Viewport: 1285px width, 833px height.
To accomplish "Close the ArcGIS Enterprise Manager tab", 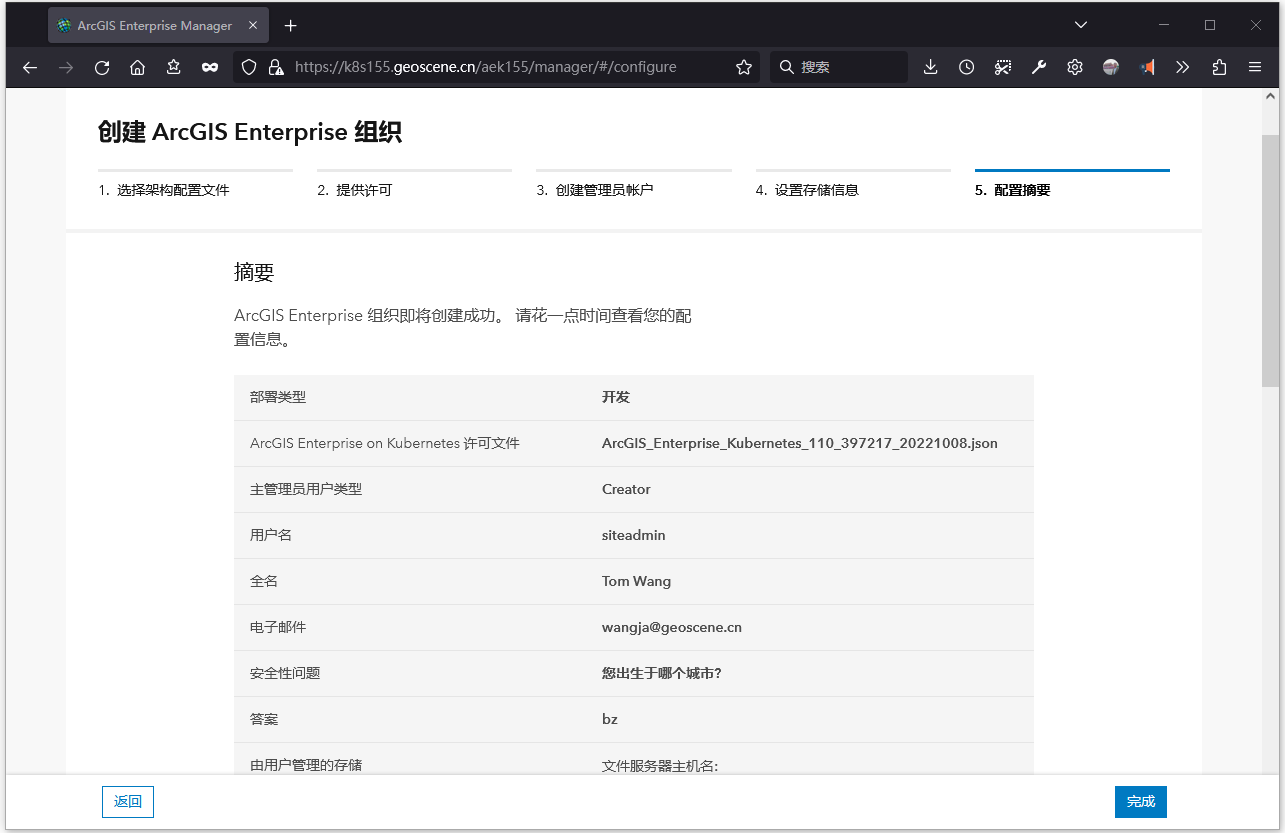I will click(253, 25).
